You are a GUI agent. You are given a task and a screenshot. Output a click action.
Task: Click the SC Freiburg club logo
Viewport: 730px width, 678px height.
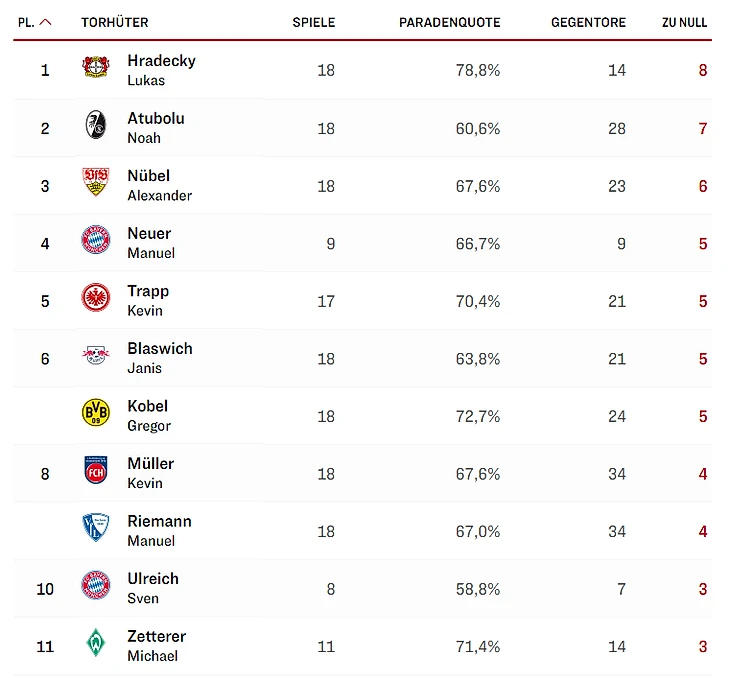[96, 126]
